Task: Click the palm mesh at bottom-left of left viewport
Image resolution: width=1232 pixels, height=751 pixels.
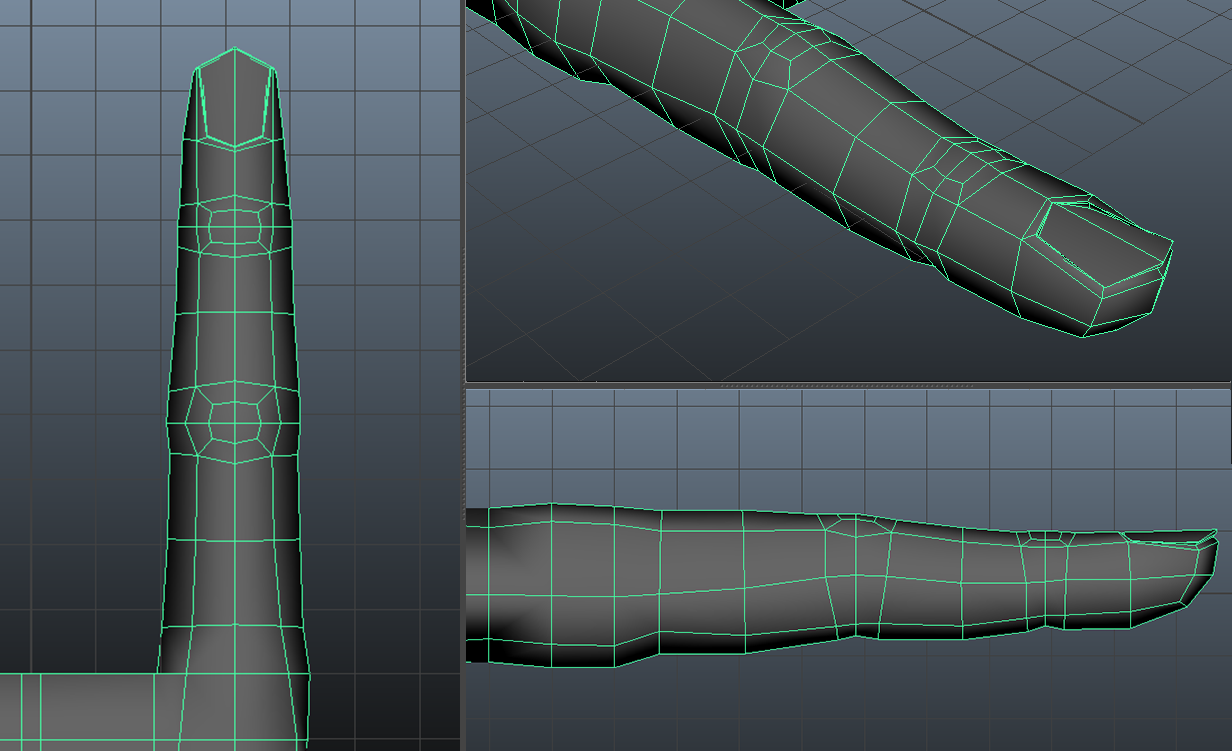Action: [x=80, y=710]
